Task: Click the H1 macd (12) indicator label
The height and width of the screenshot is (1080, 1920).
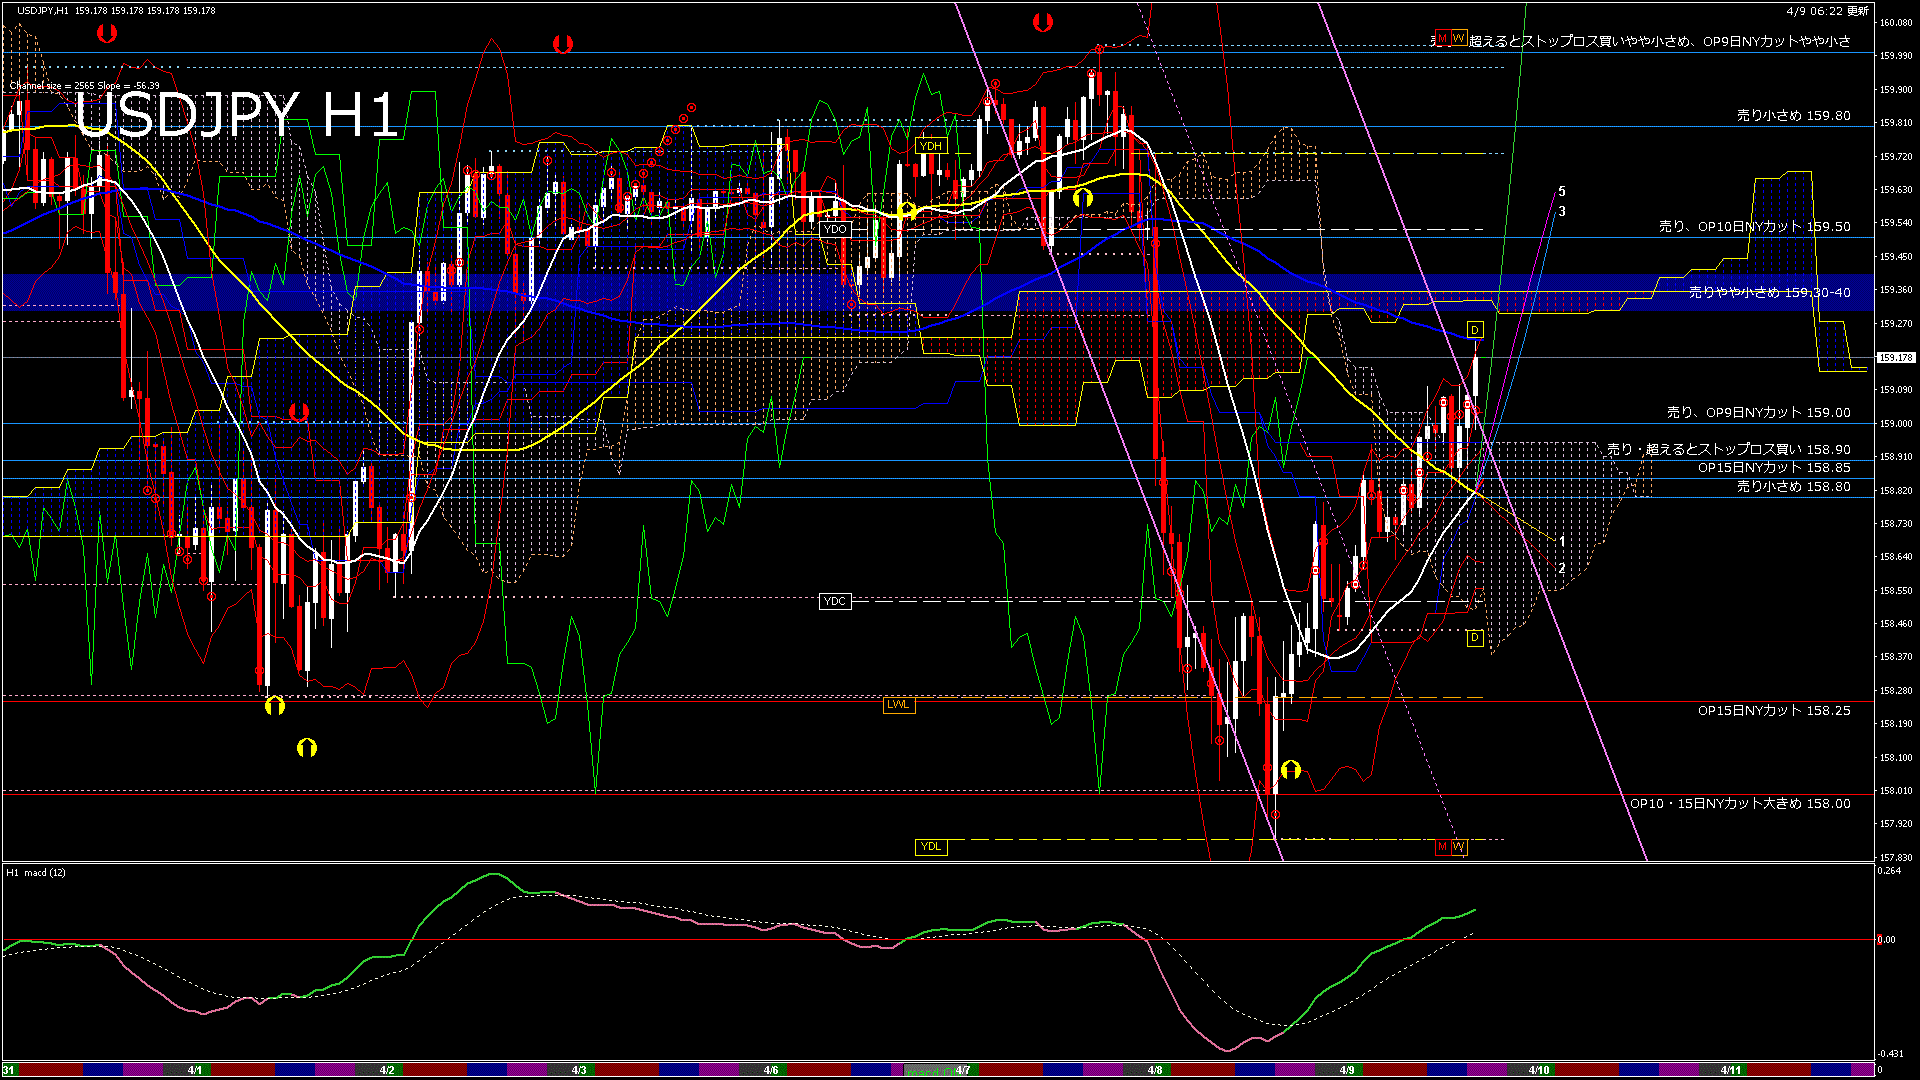Action: (36, 873)
